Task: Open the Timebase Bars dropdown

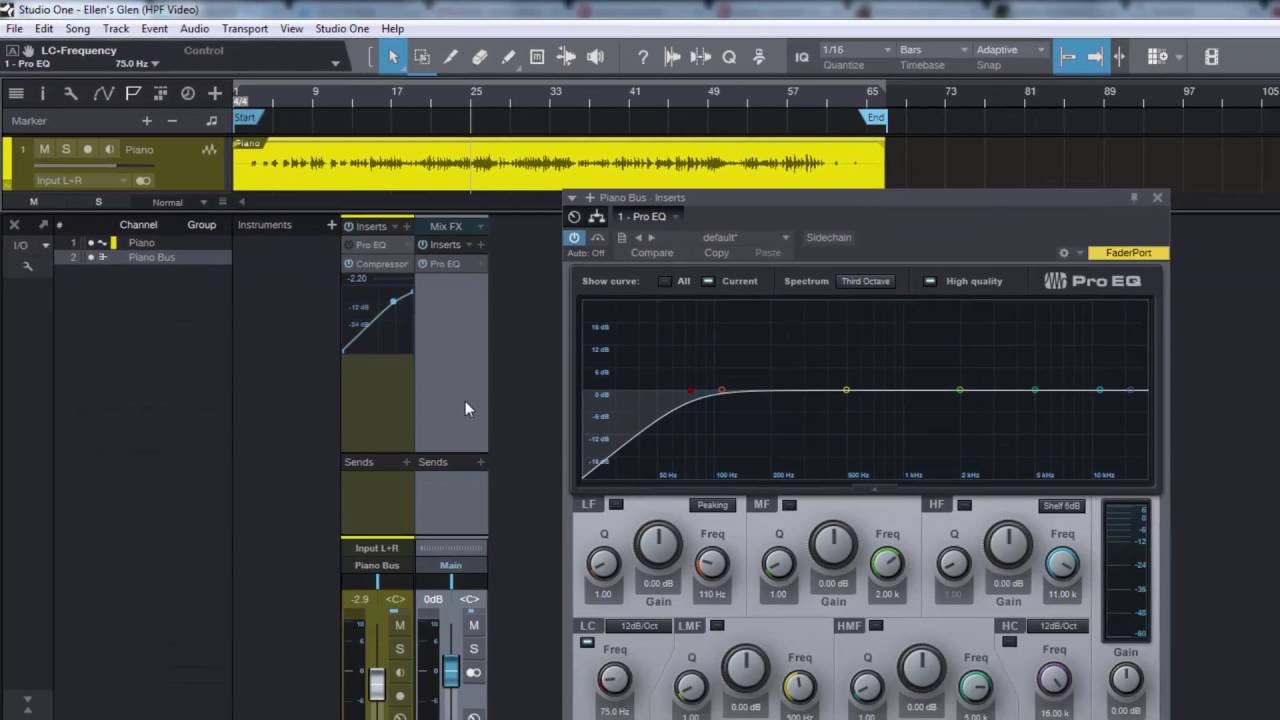Action: 934,50
